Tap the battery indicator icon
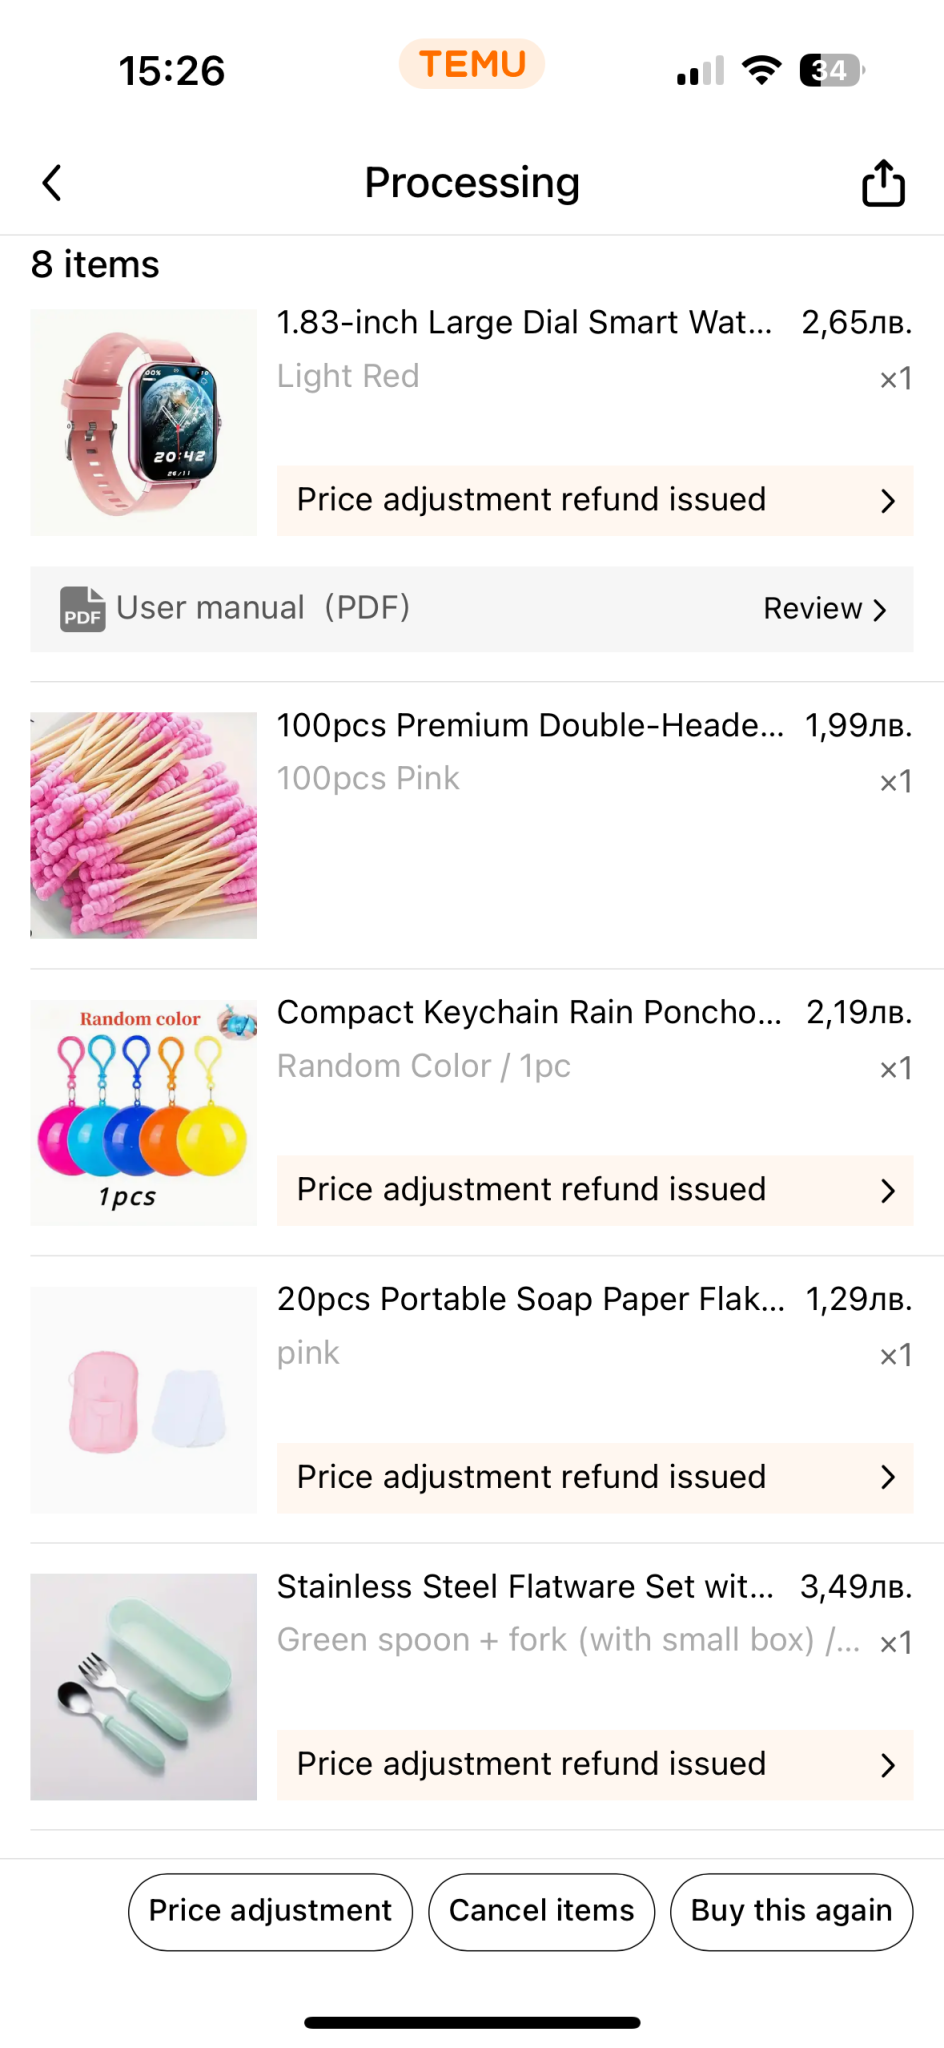Image resolution: width=944 pixels, height=2048 pixels. [x=831, y=70]
